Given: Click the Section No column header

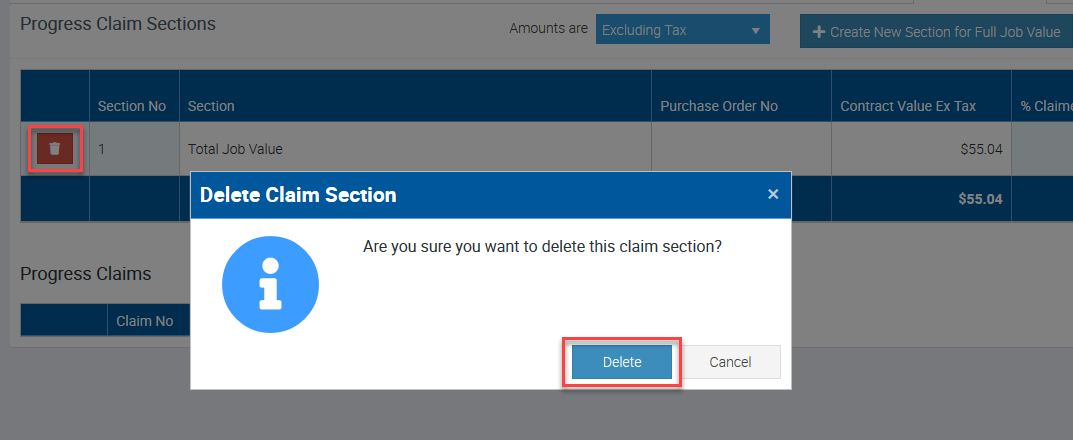Looking at the screenshot, I should (132, 106).
